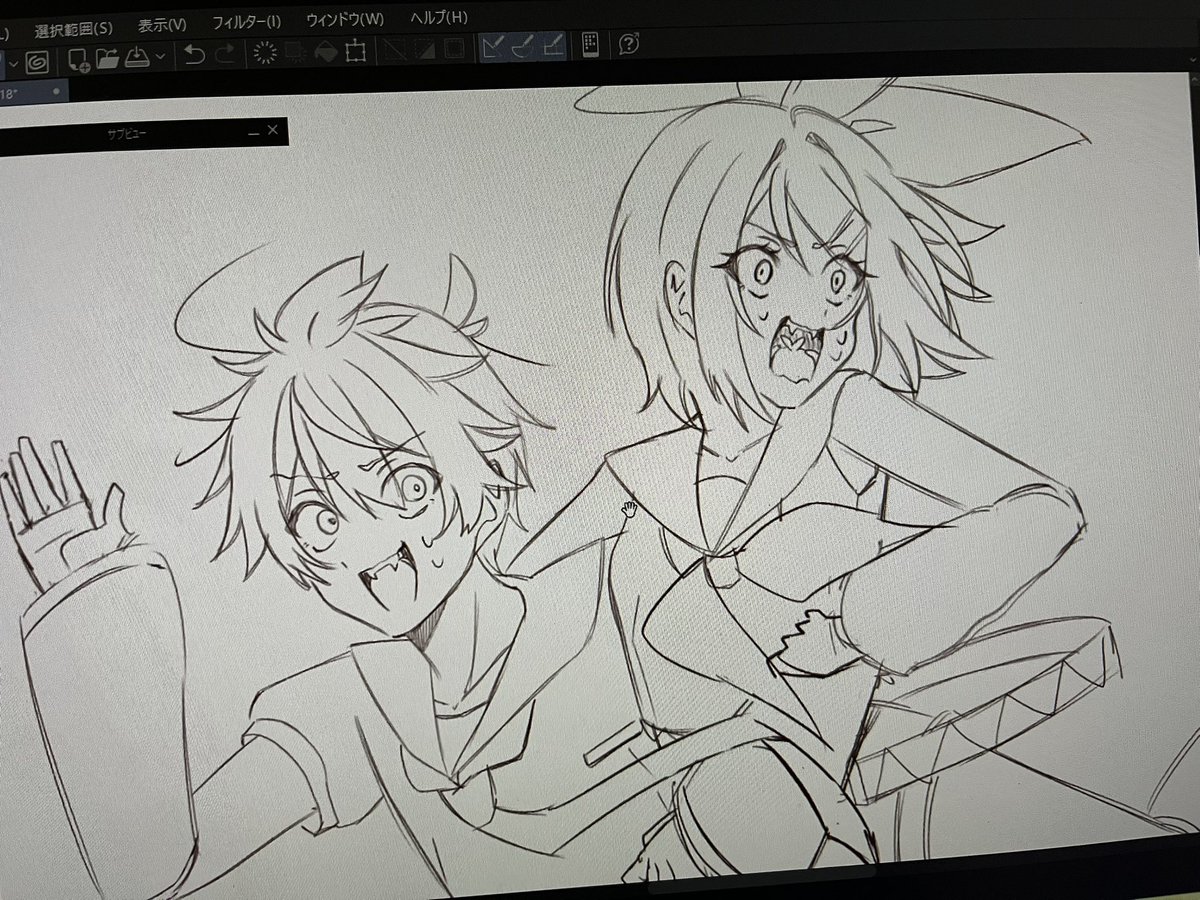Click the Invert Selected Area icon
This screenshot has width=1200, height=900.
425,48
